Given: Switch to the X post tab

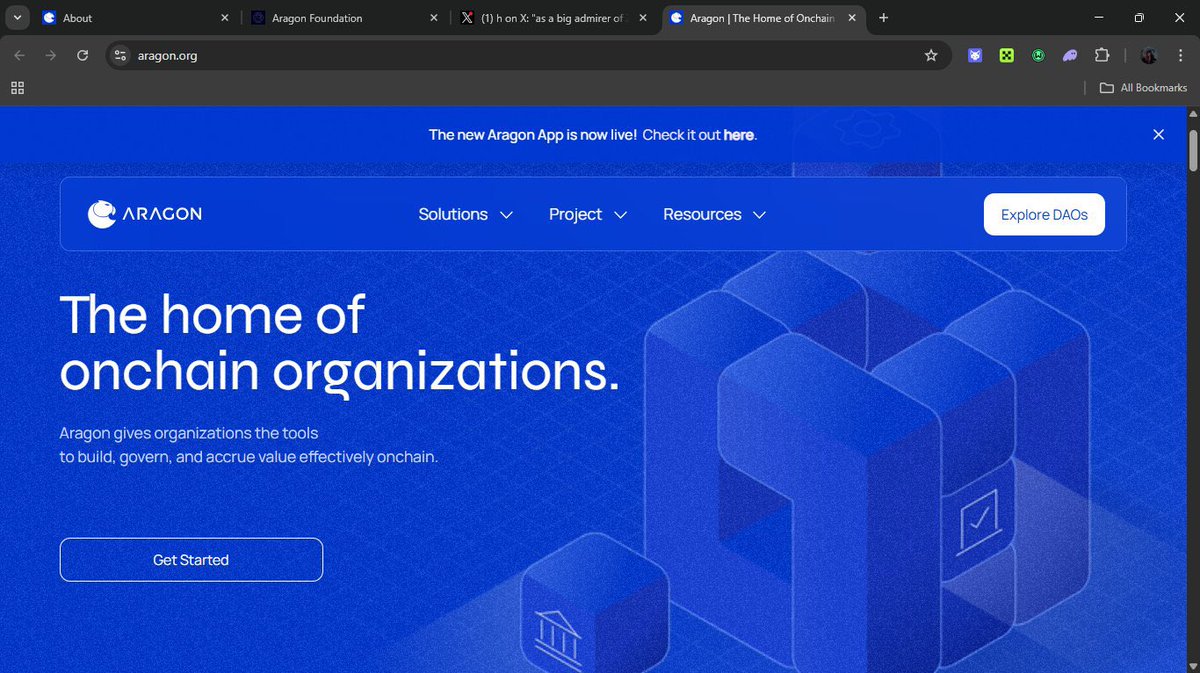Looking at the screenshot, I should 552,18.
